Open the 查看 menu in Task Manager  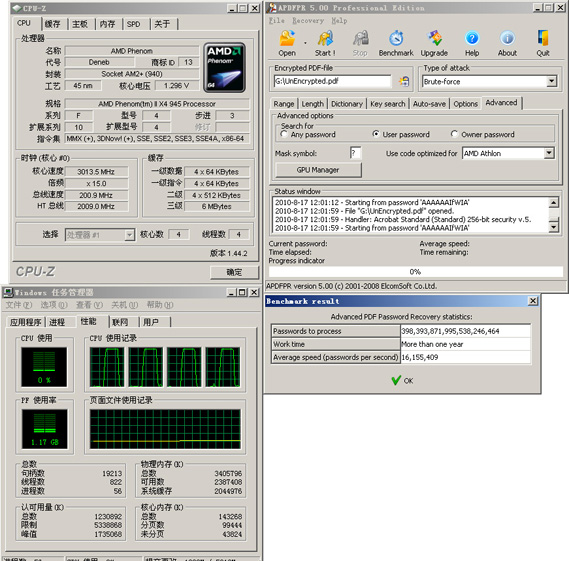(x=89, y=305)
